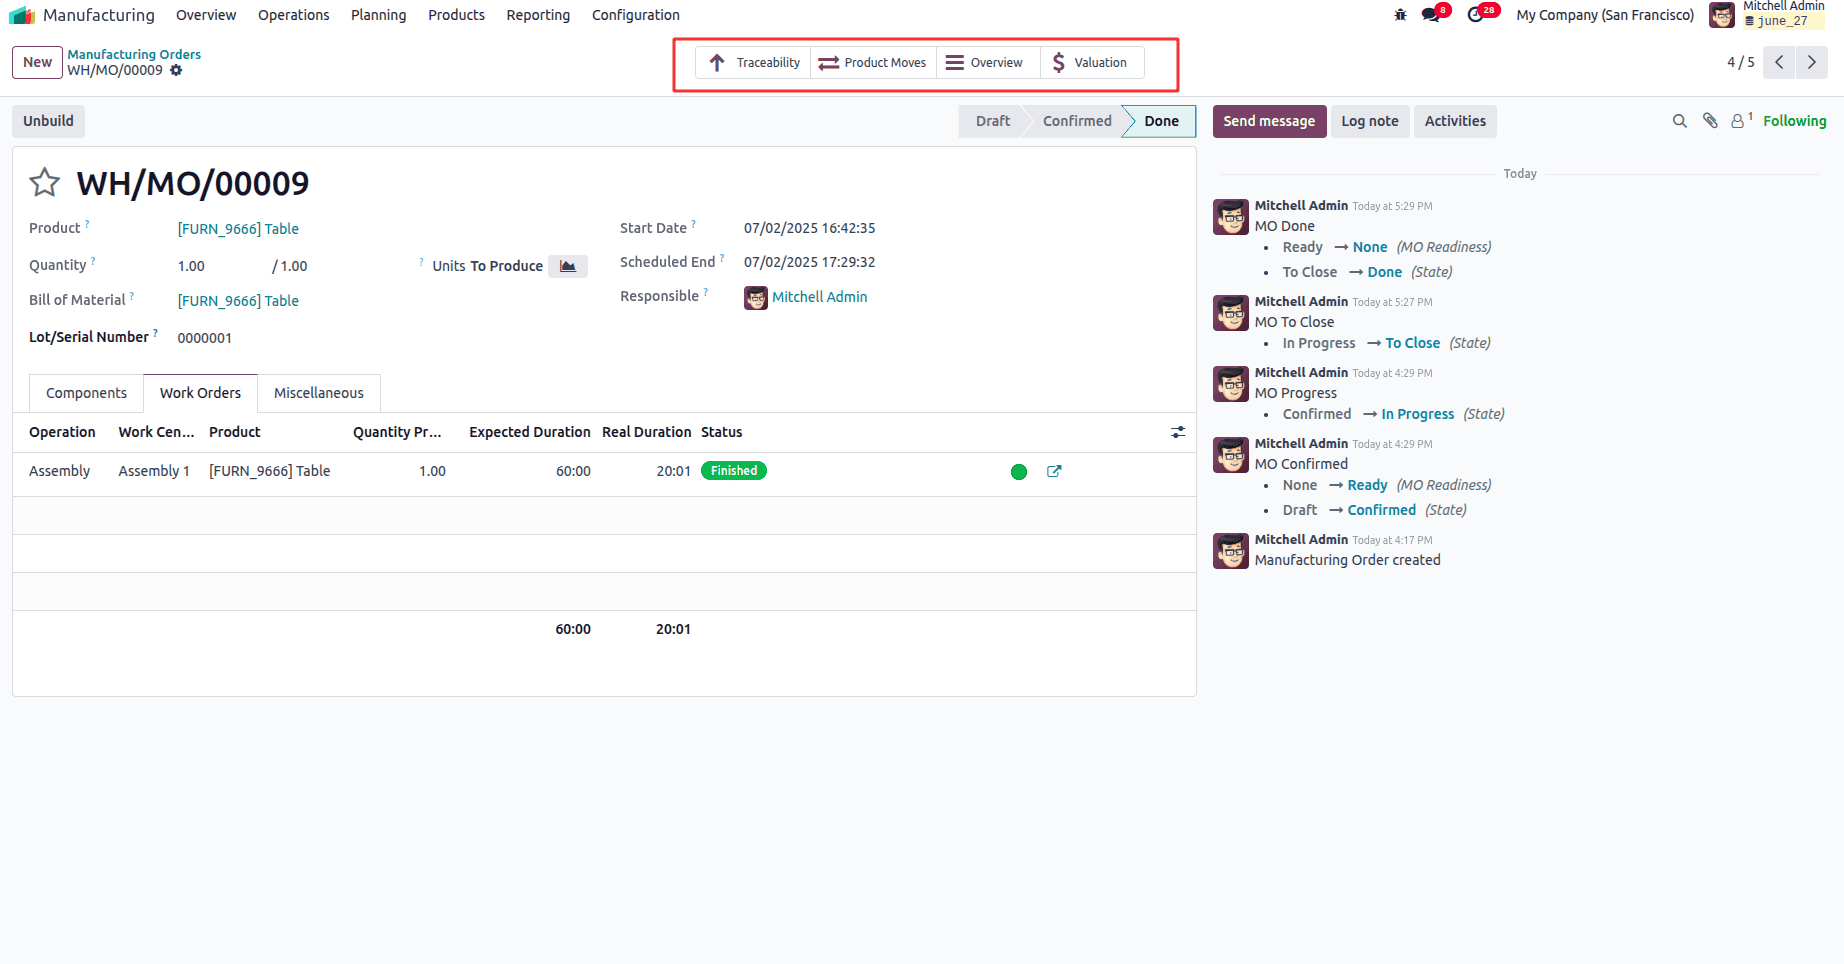Mark order as favorite with star
This screenshot has height=964, width=1844.
(45, 183)
